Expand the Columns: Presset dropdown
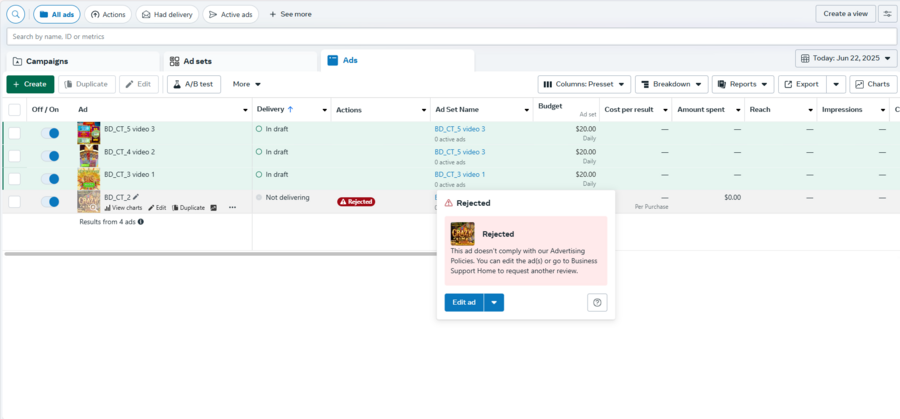900x419 pixels. pyautogui.click(x=585, y=84)
